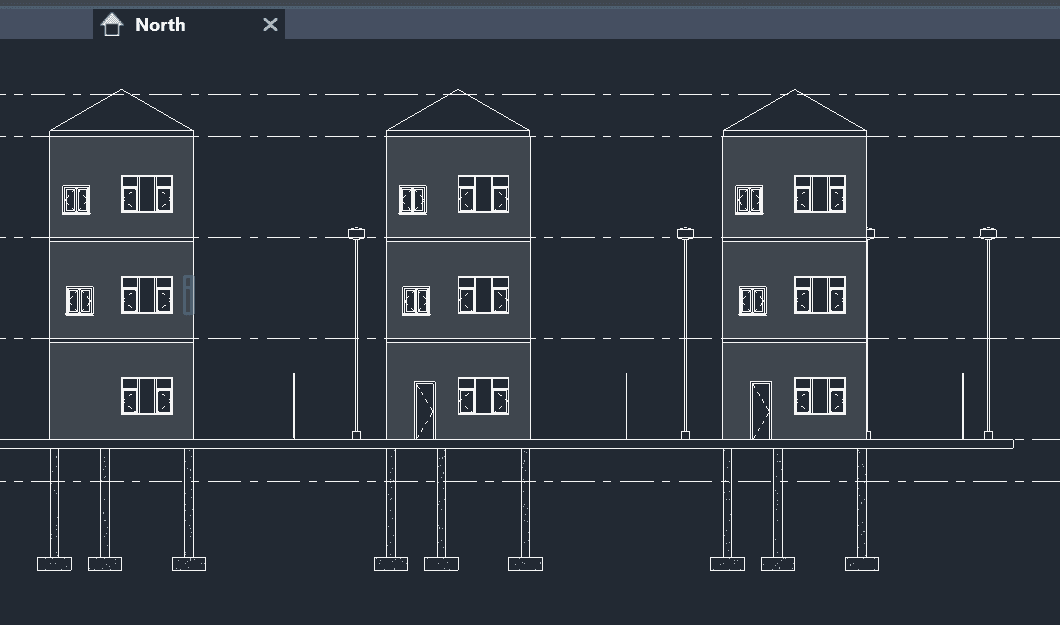Select the left building's top-floor wide window
The image size is (1060, 625).
pos(147,194)
